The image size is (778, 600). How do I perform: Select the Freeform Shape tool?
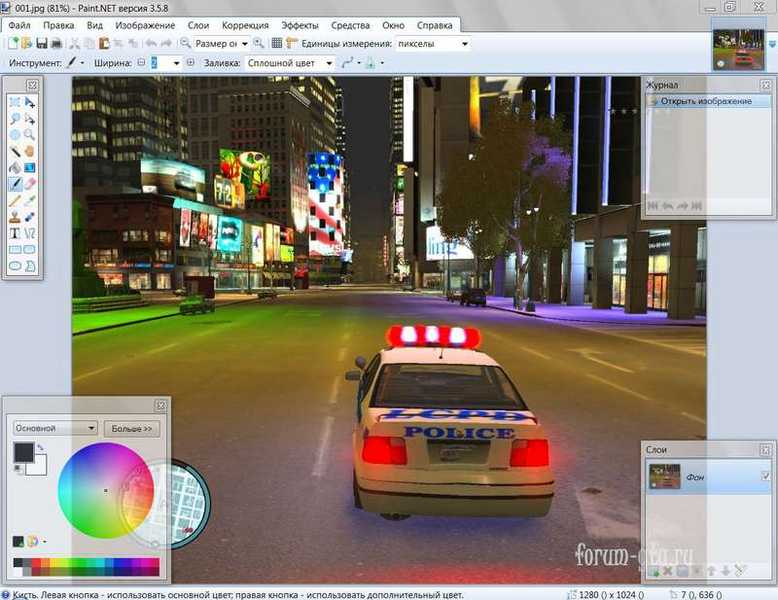tap(30, 266)
